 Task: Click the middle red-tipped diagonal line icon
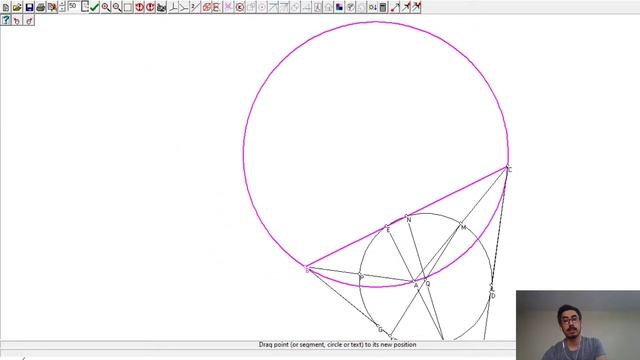pyautogui.click(x=406, y=7)
